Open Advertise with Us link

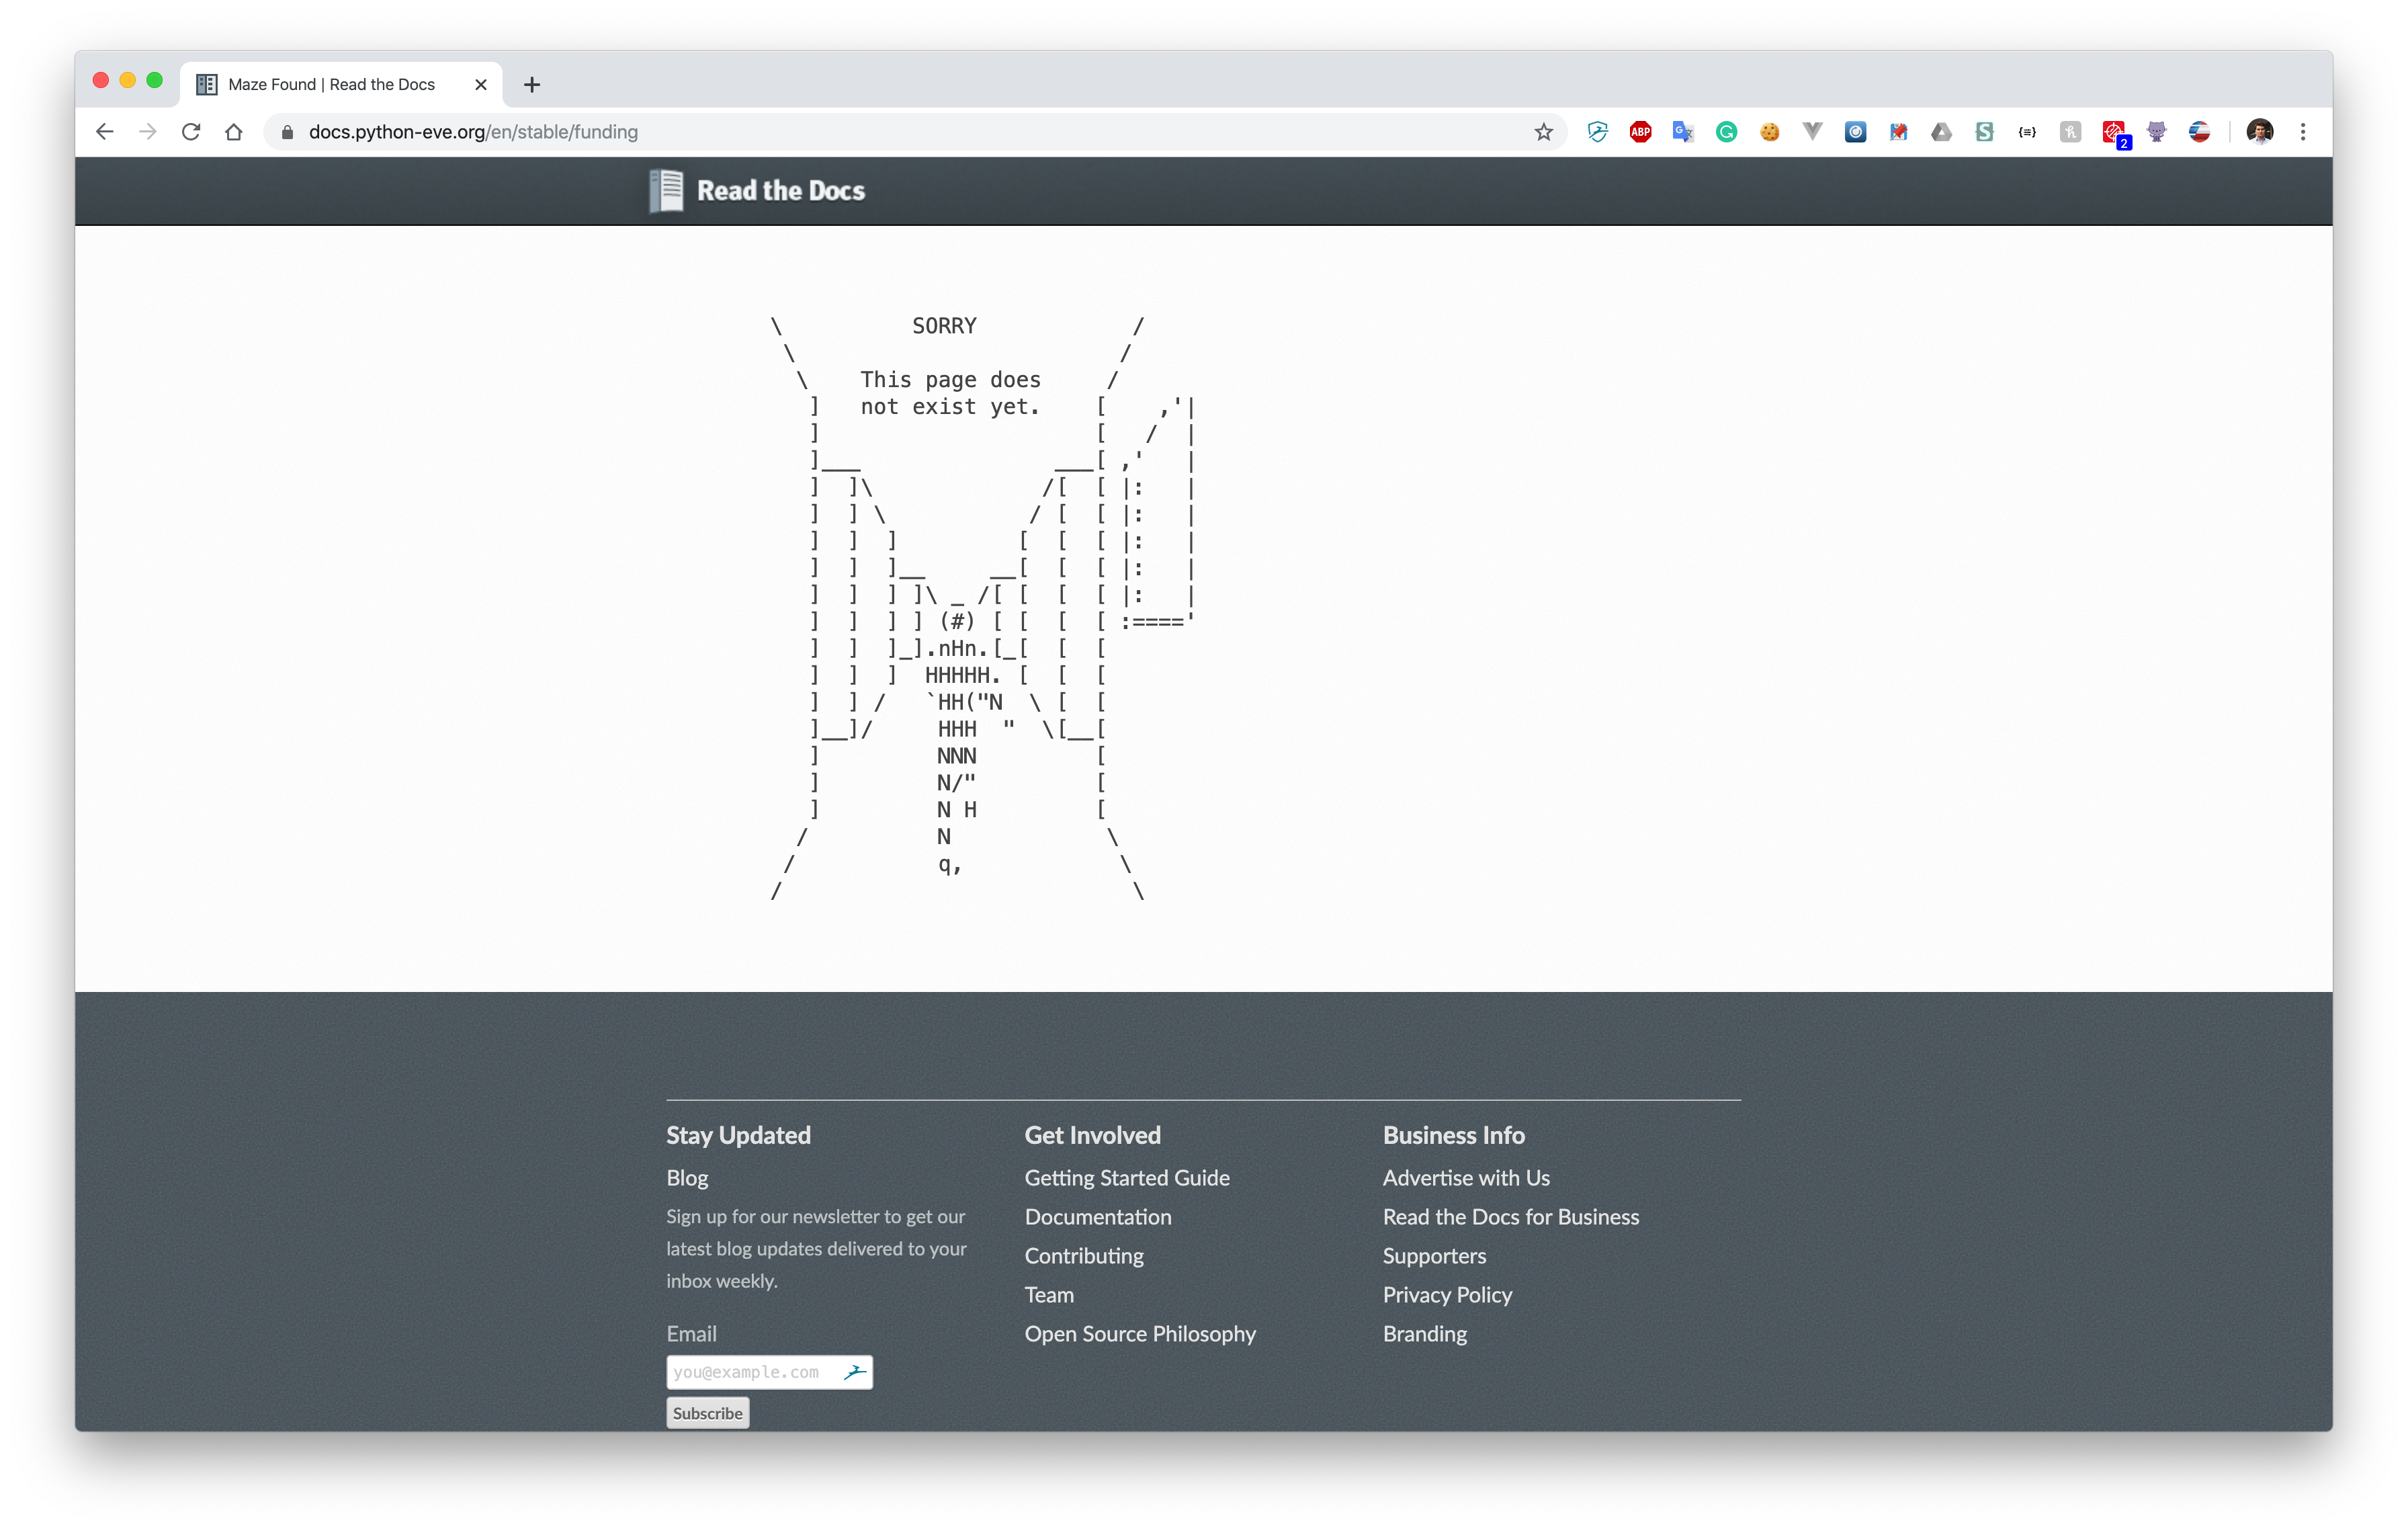[x=1466, y=1177]
